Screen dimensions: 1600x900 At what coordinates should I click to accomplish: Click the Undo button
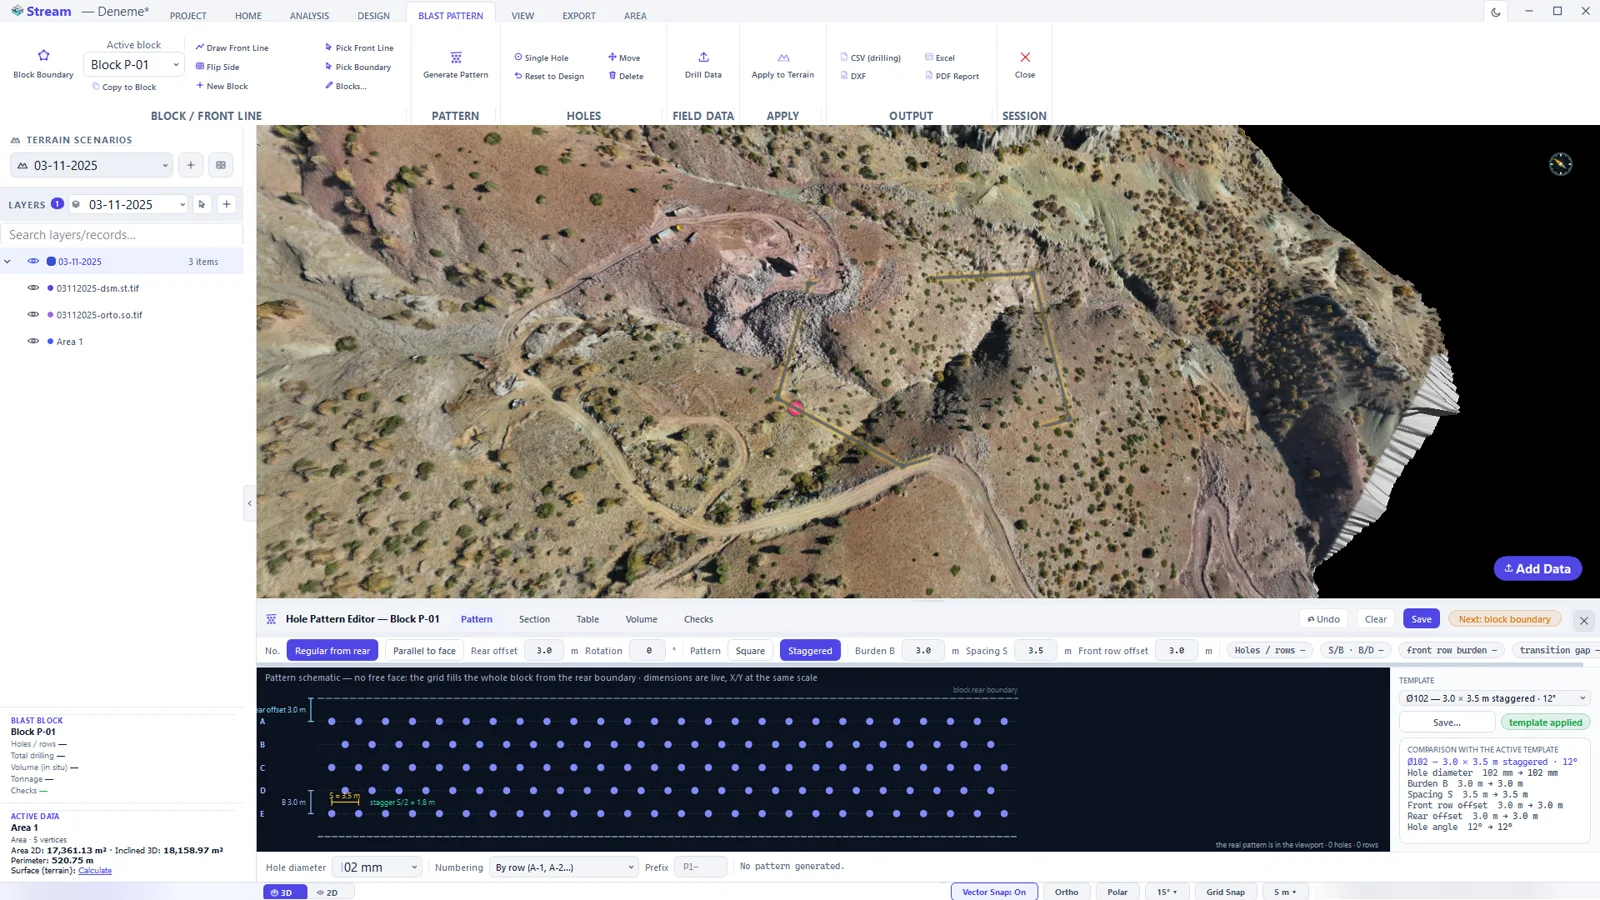tap(1324, 619)
